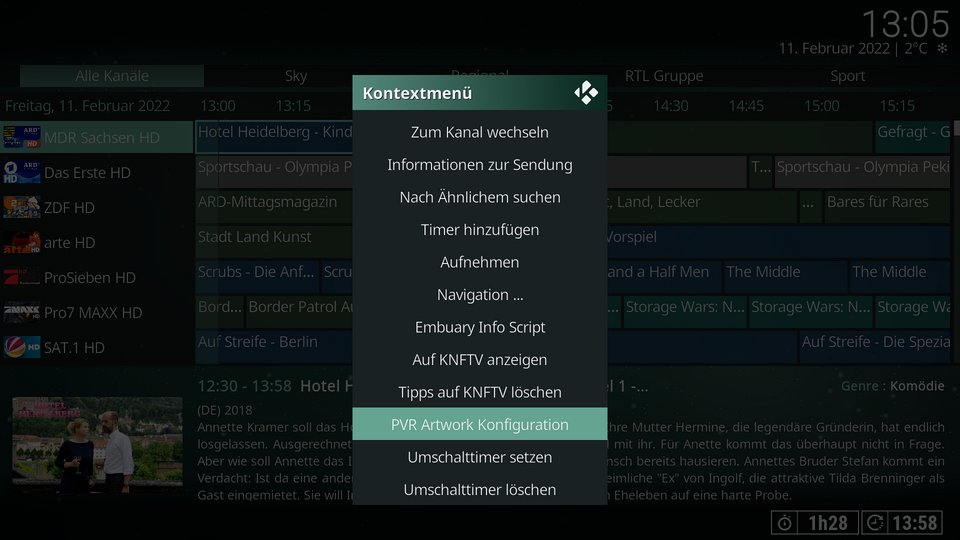Image resolution: width=960 pixels, height=540 pixels.
Task: Switch to 'Alle Kanäle' channel group tab
Action: 112,76
